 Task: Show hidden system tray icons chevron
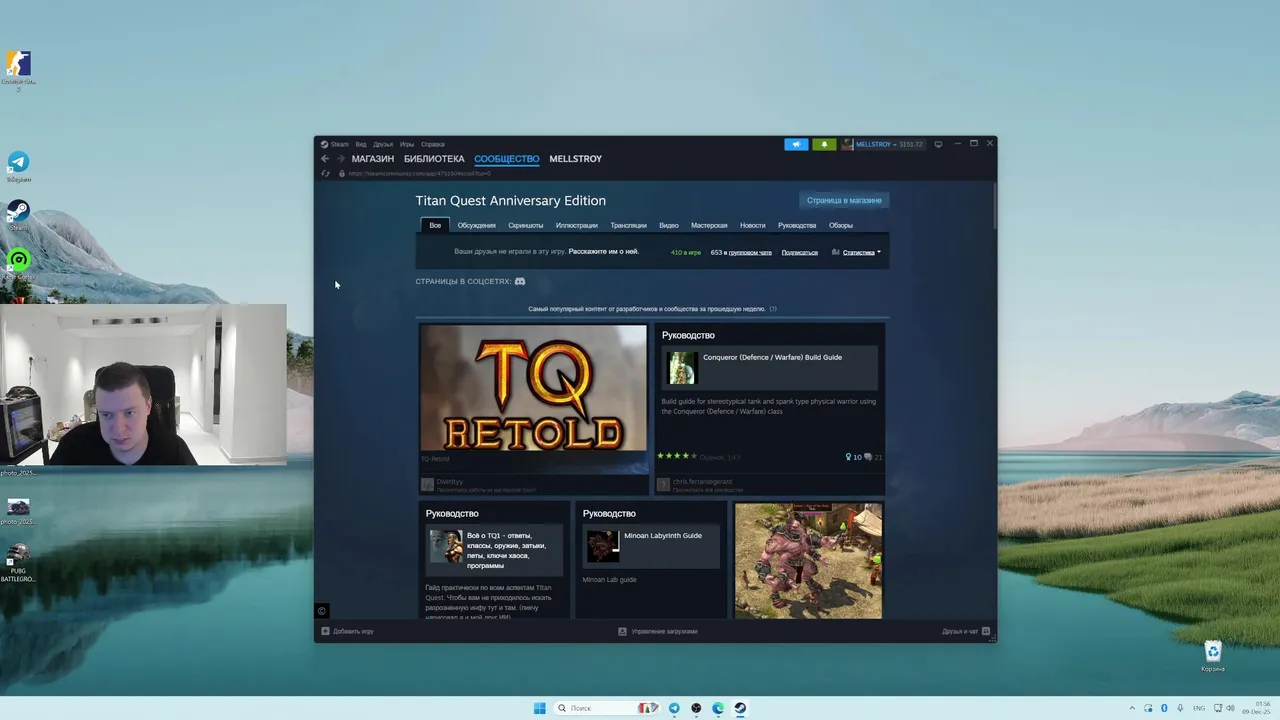pos(1132,708)
